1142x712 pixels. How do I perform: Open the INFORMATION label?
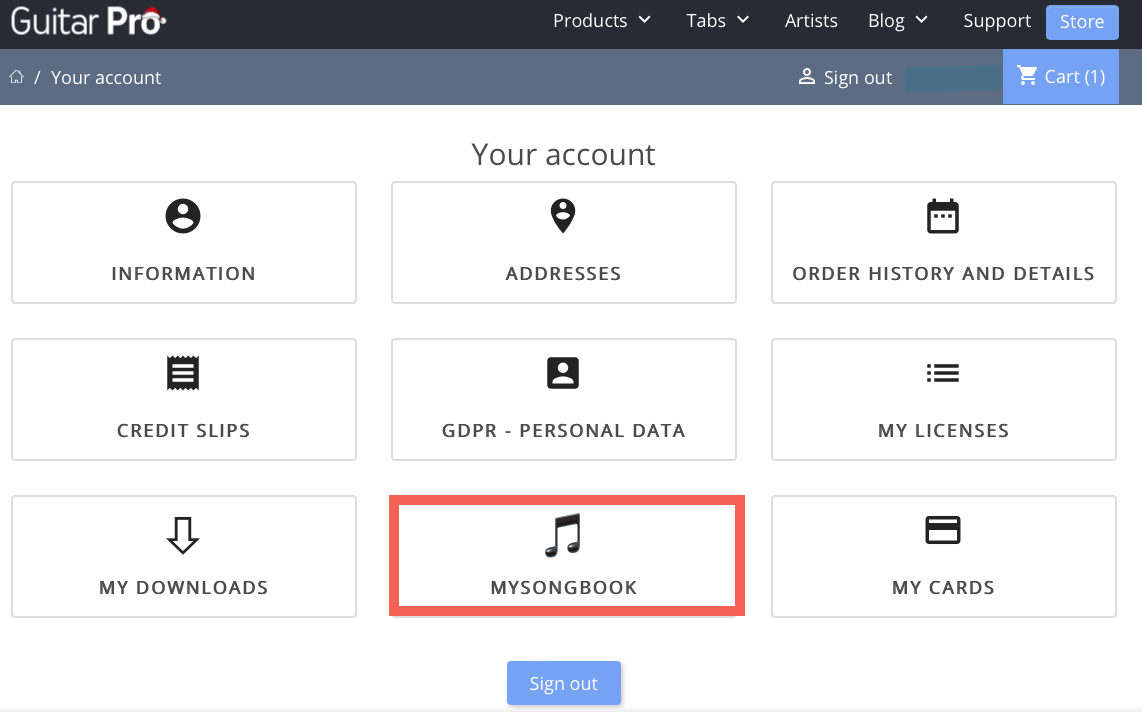[x=184, y=274]
